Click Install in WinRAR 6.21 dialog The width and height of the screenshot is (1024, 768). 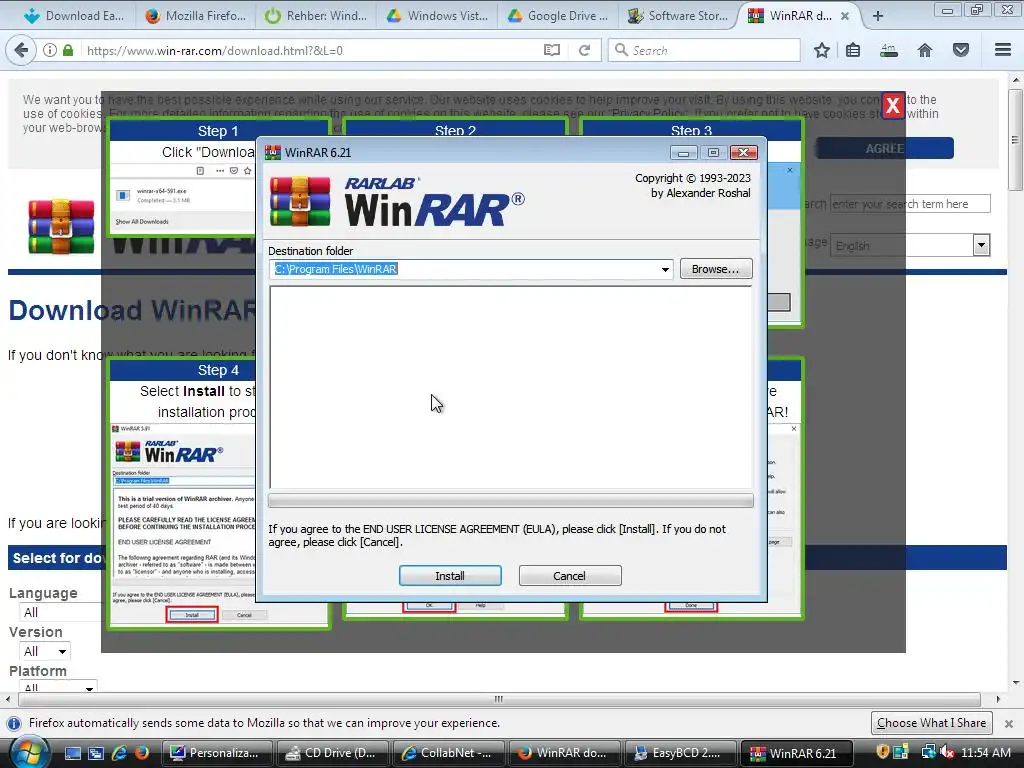coord(450,576)
